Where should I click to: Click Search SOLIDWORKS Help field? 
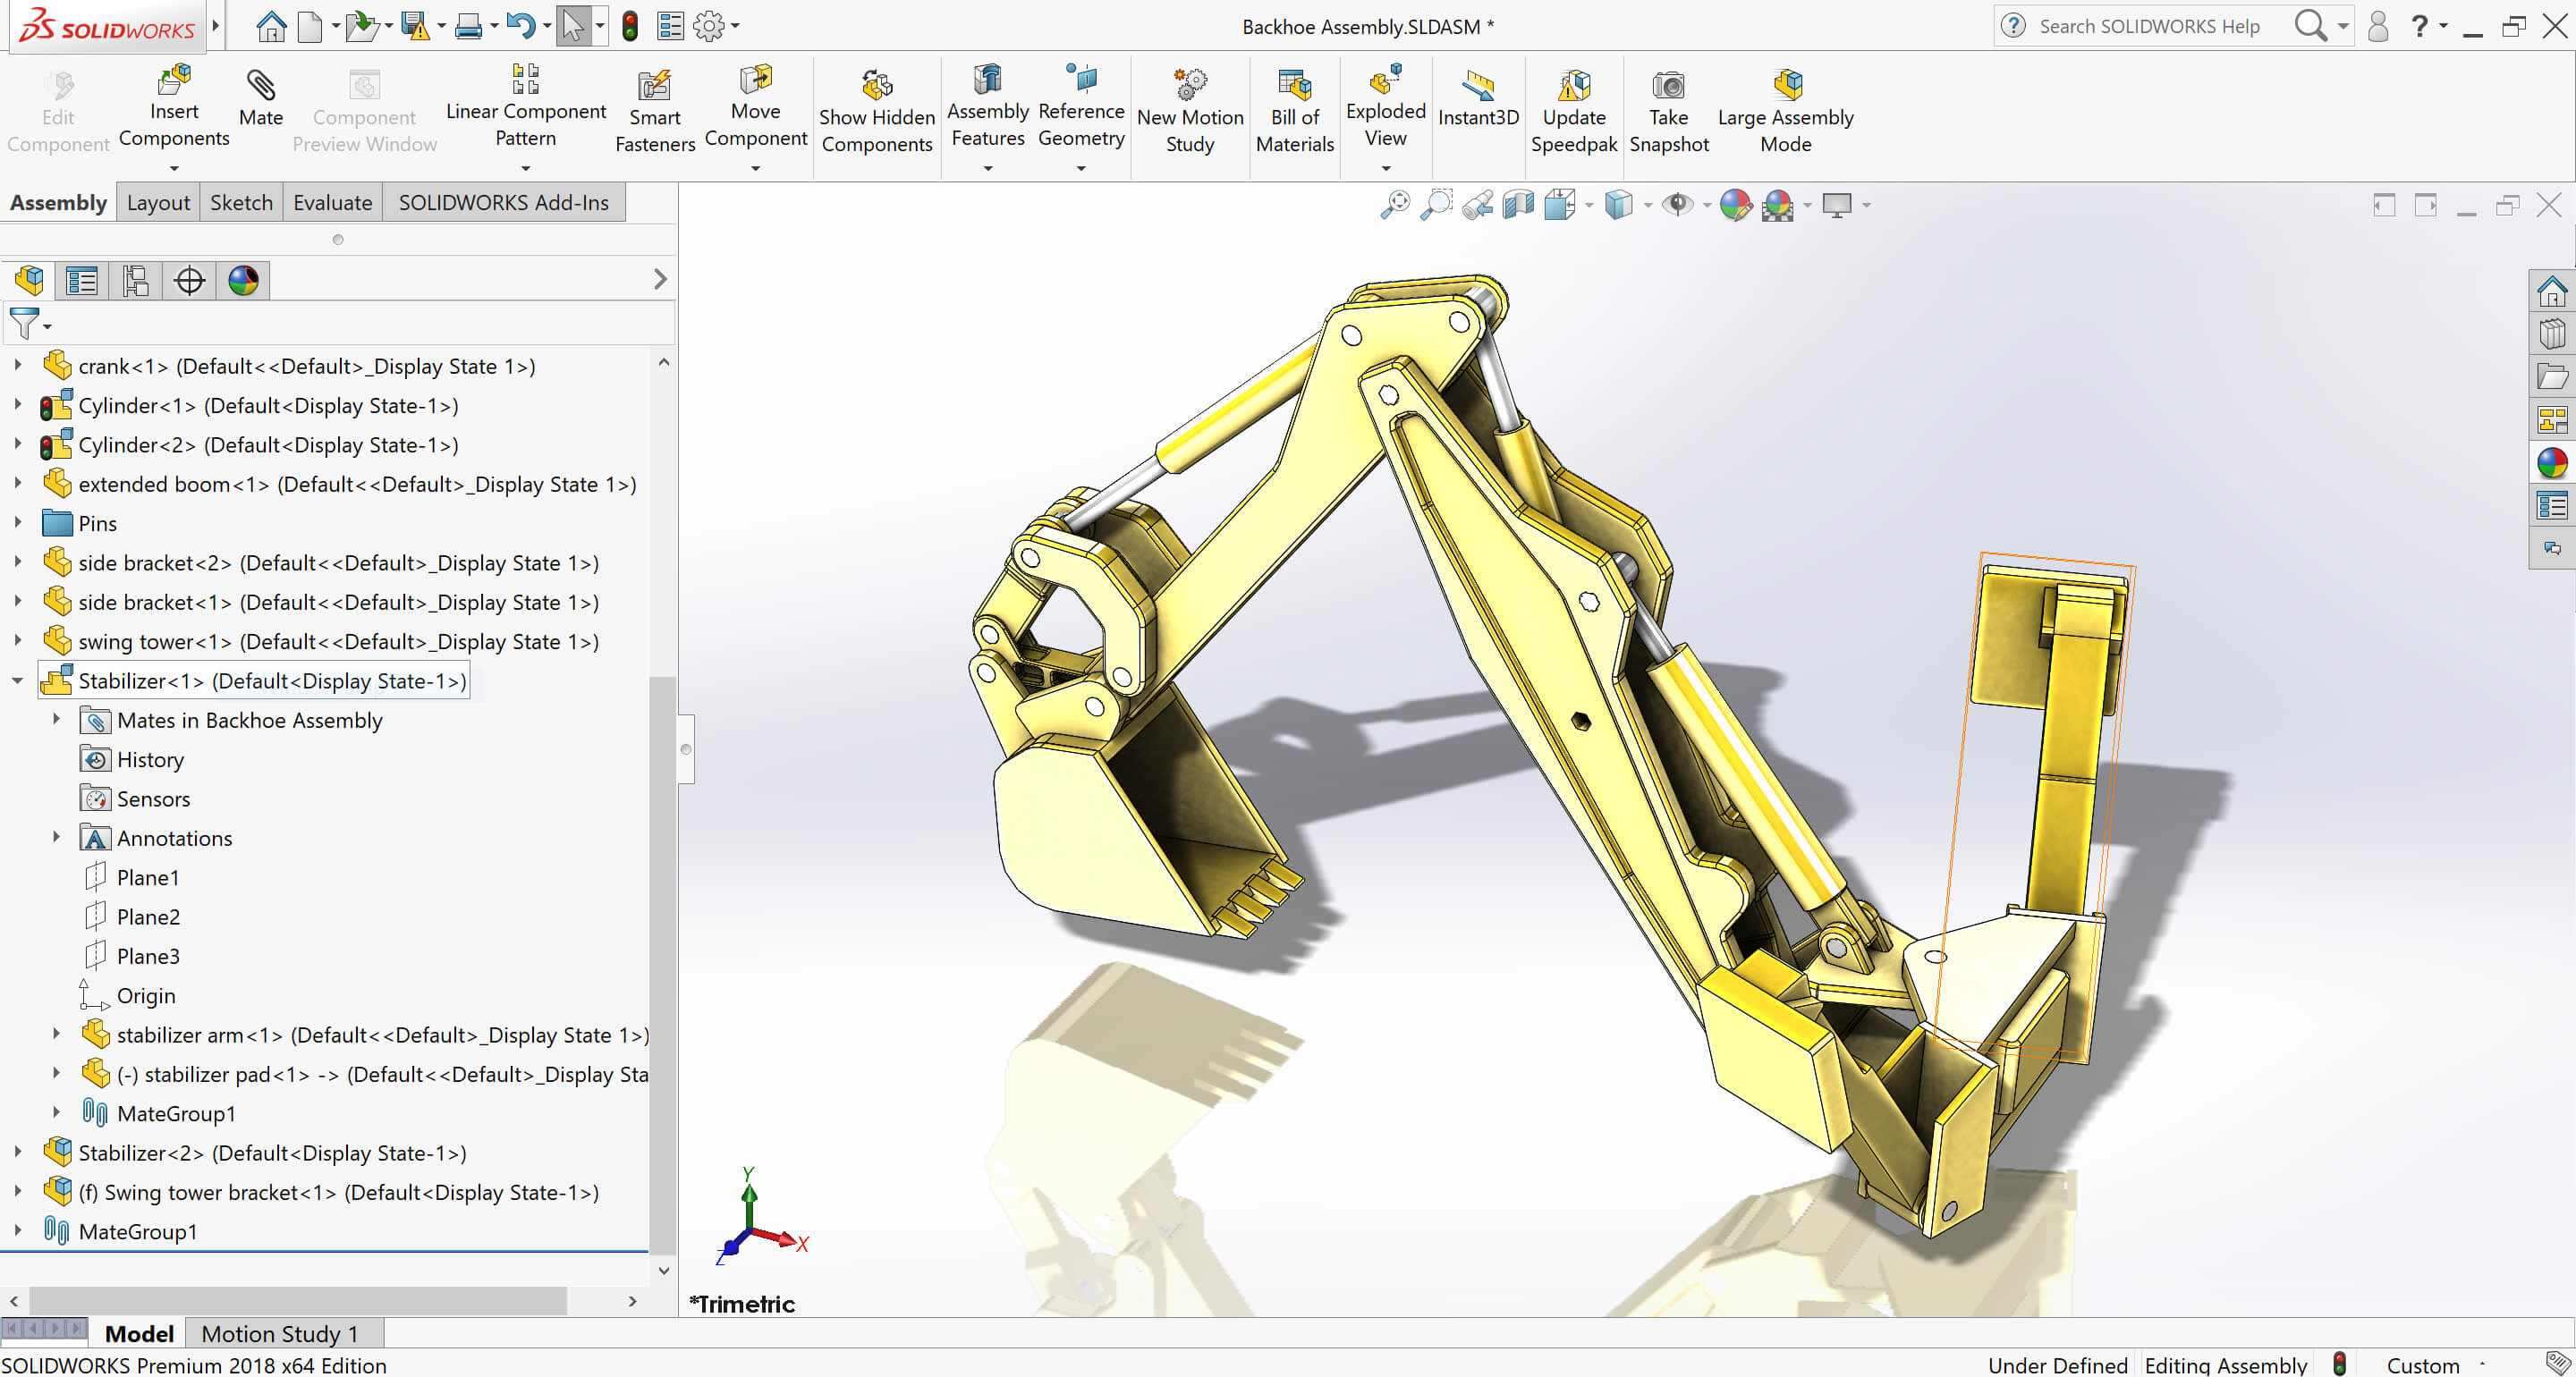tap(2150, 26)
